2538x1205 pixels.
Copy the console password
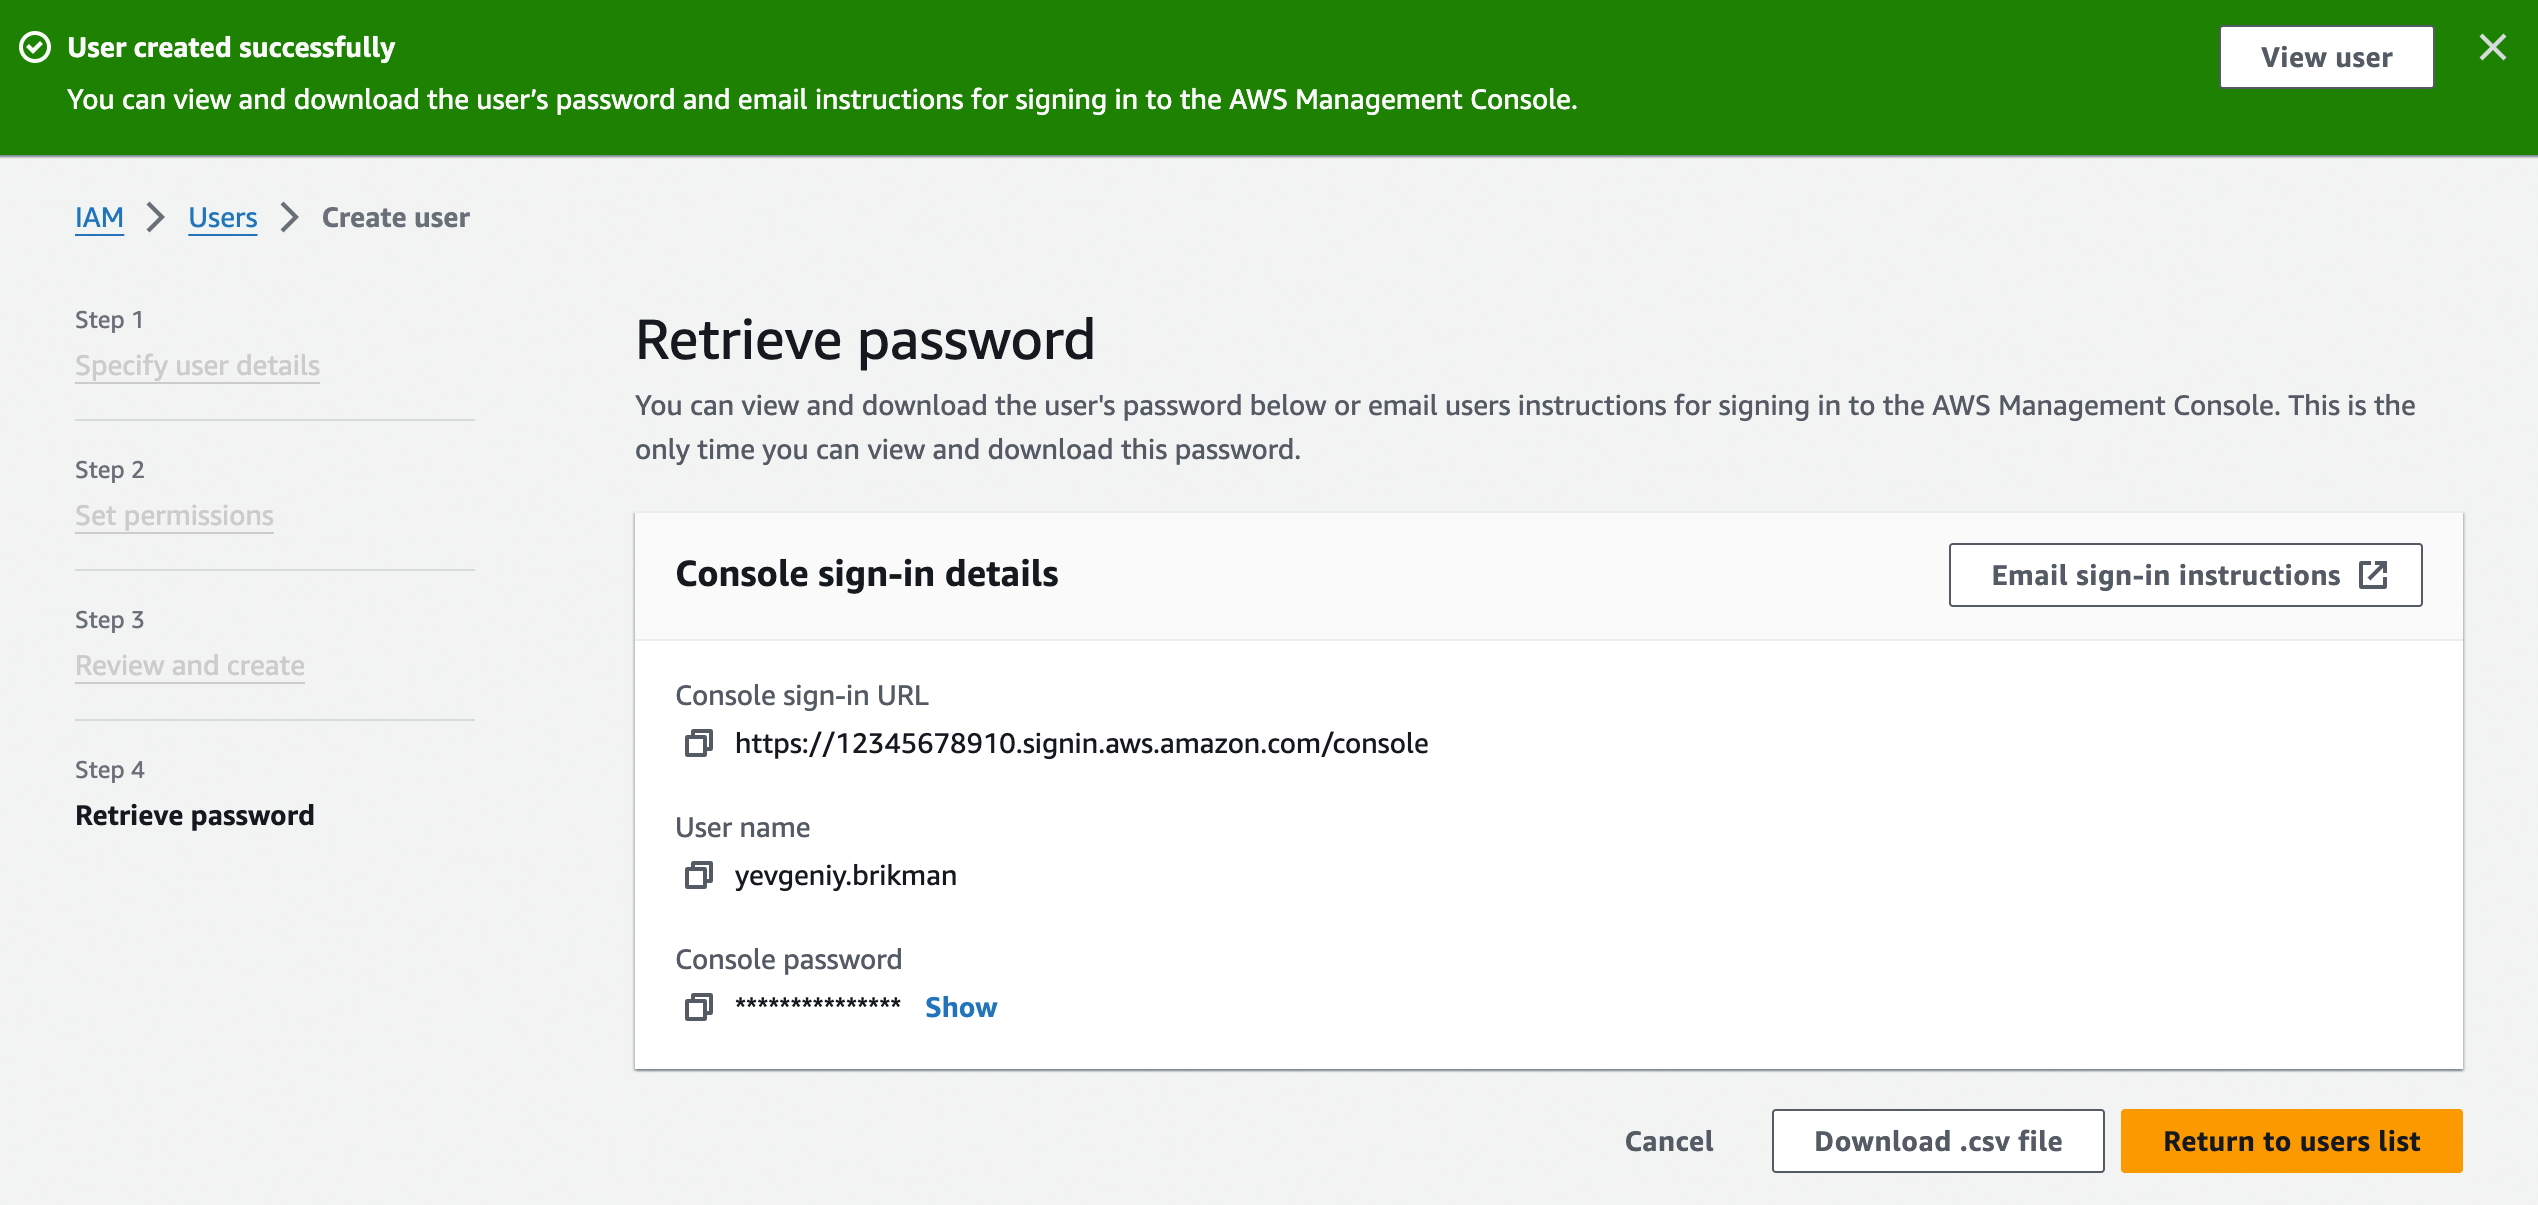698,1007
